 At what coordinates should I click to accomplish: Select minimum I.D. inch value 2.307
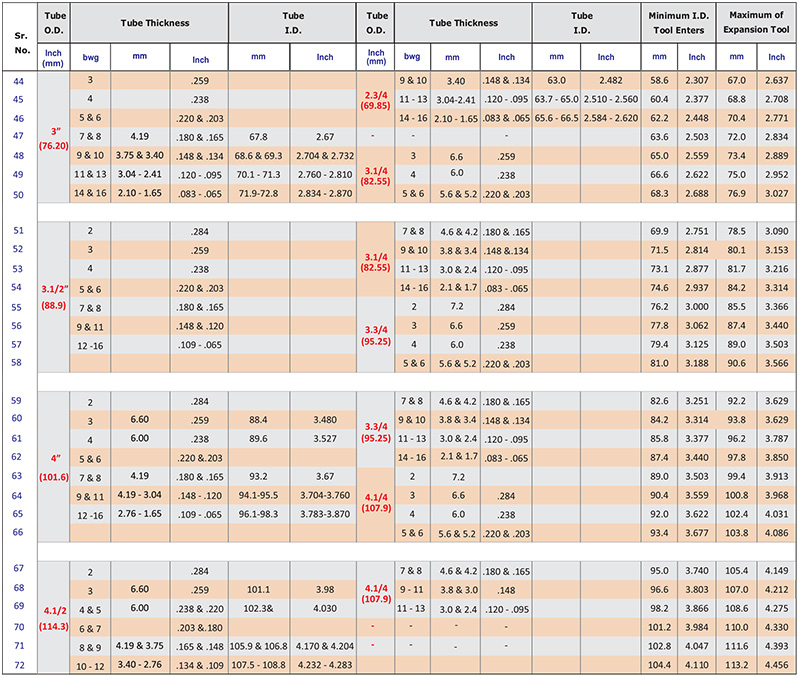(x=696, y=81)
